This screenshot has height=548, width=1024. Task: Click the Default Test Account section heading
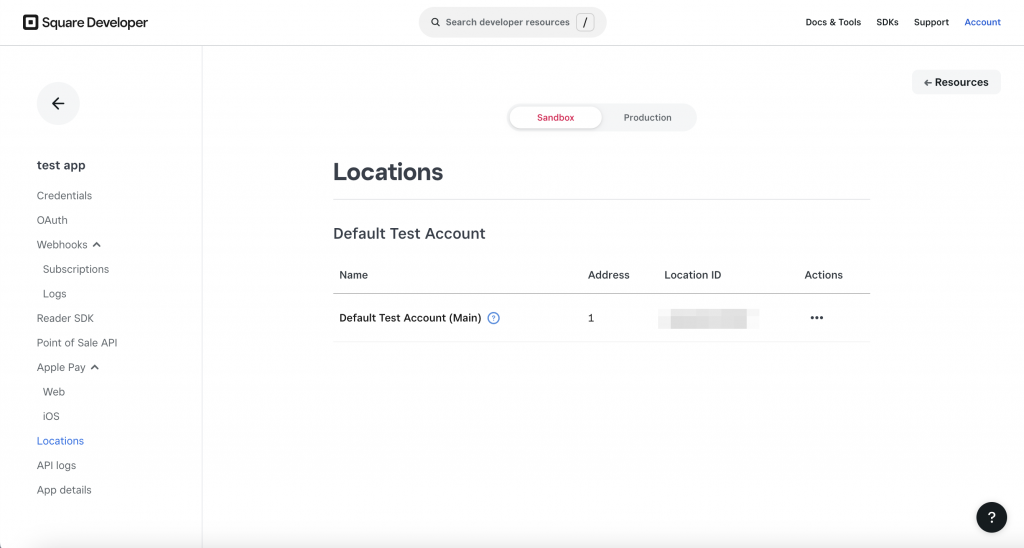[409, 234]
